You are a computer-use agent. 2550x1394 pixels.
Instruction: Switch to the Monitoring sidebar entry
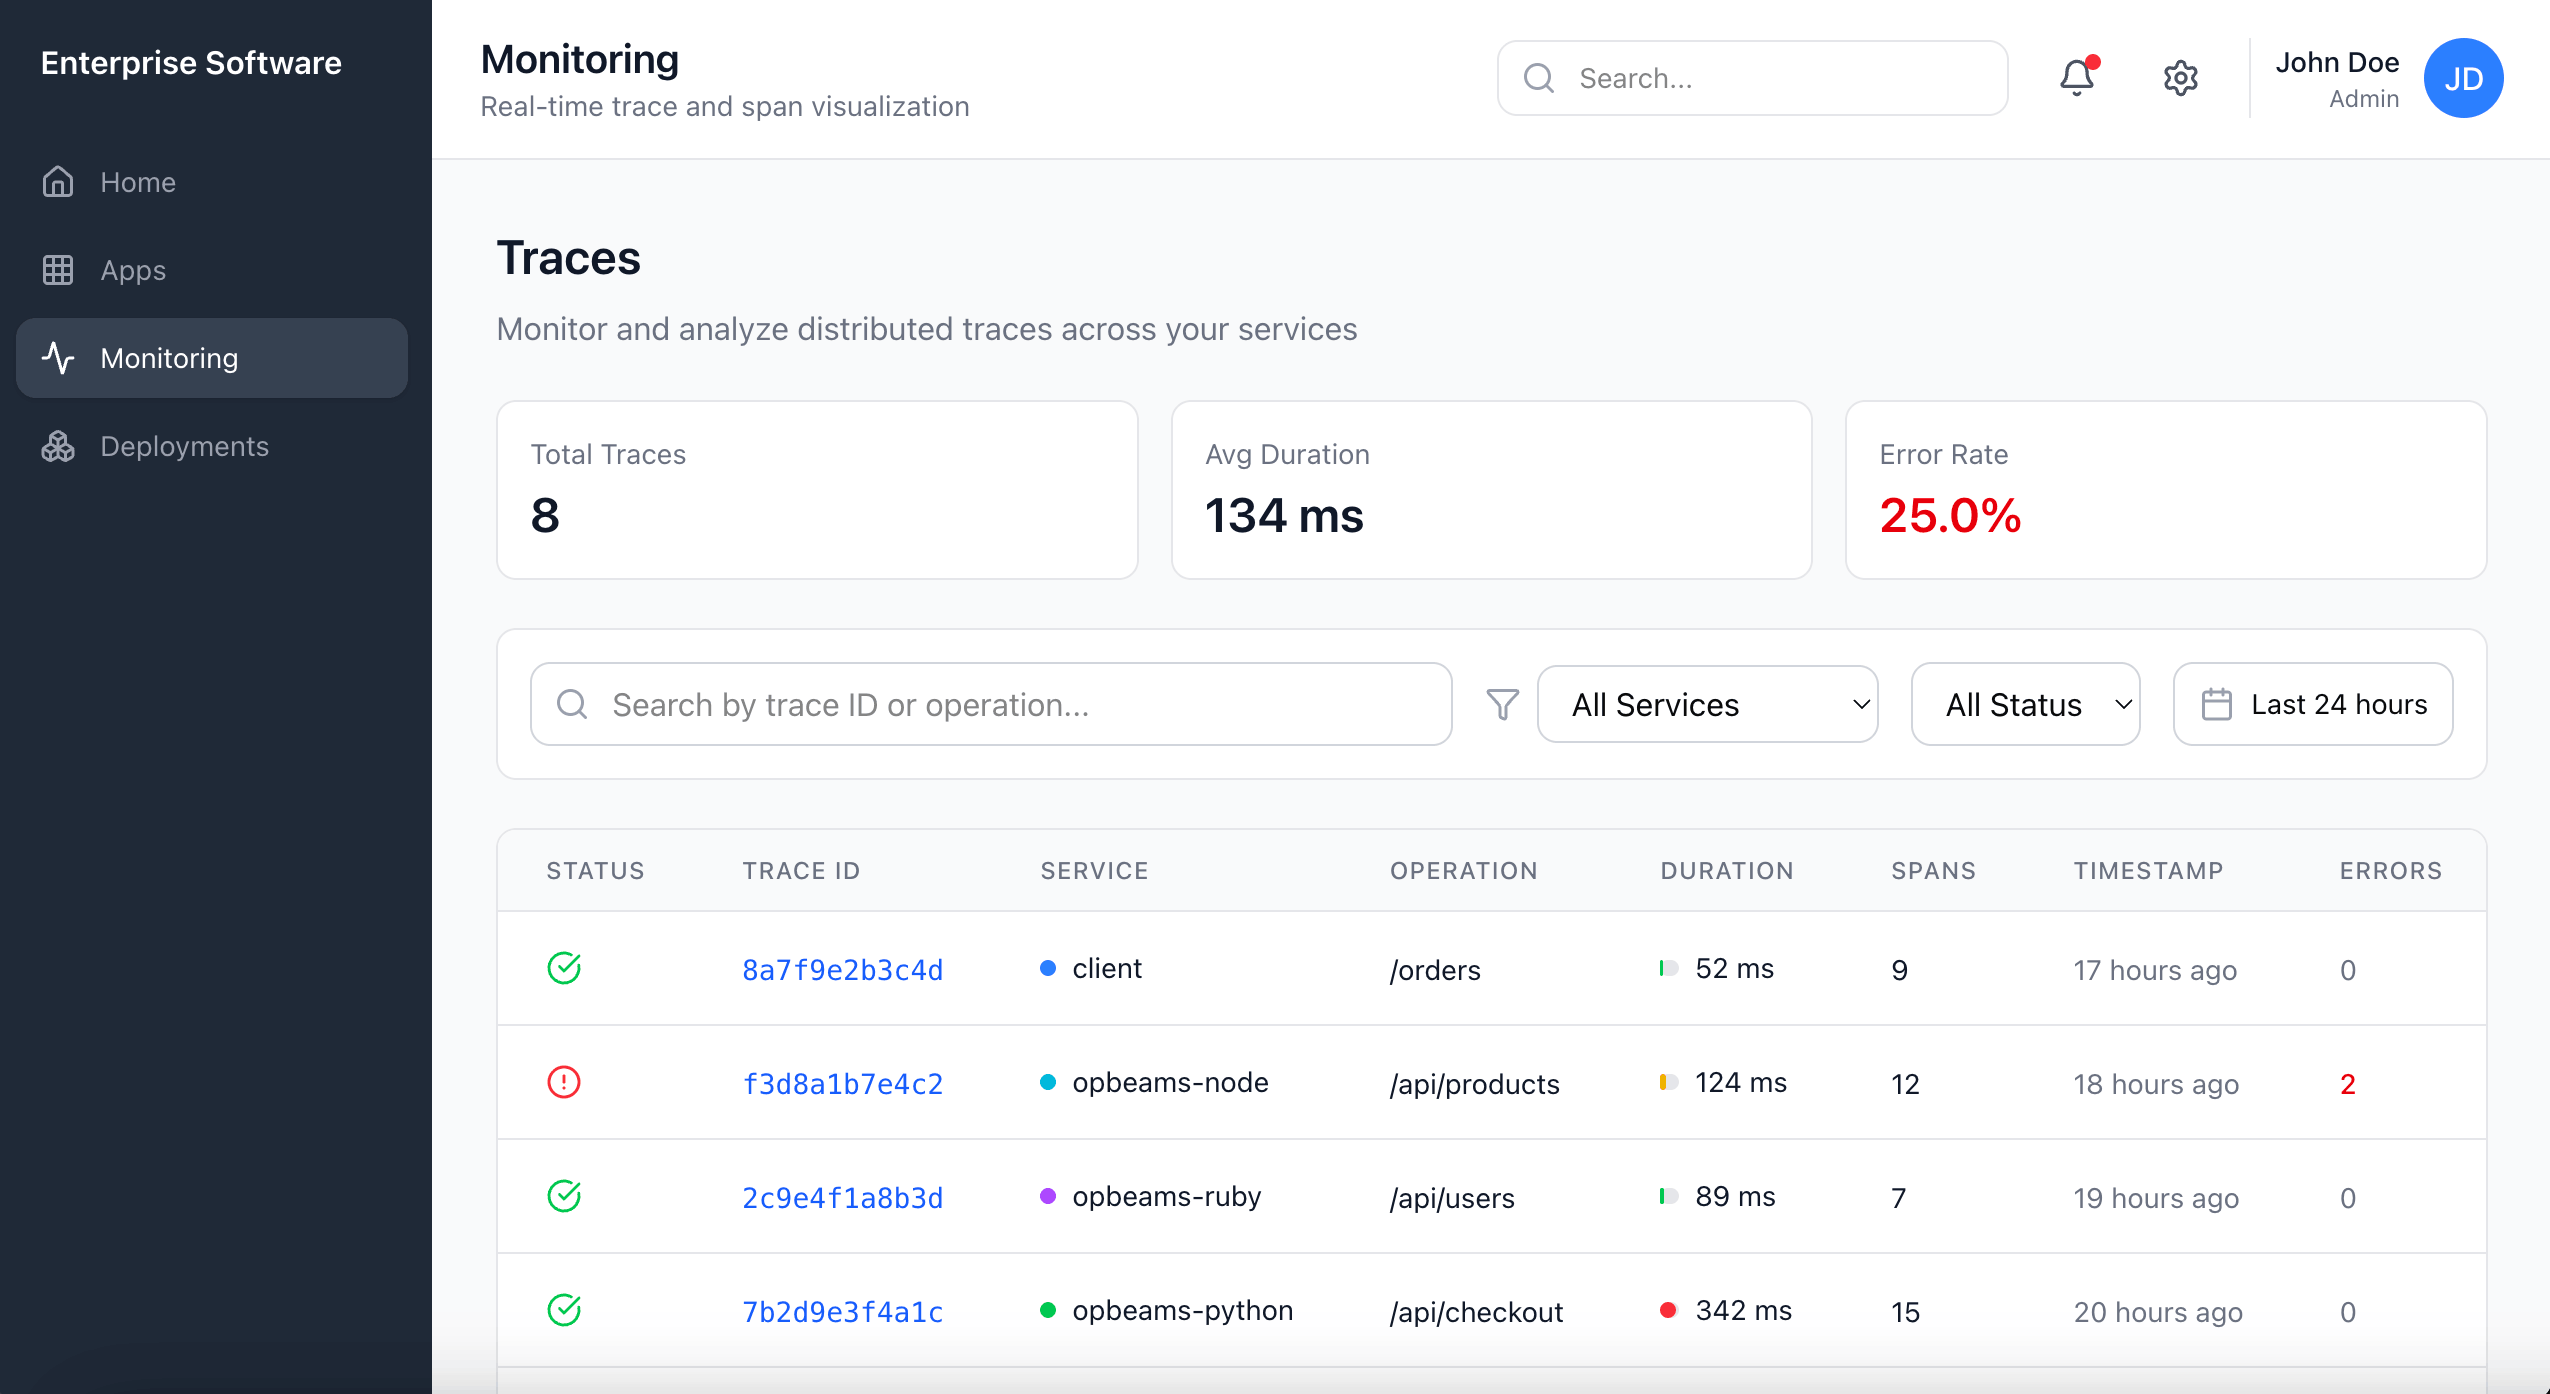point(168,358)
